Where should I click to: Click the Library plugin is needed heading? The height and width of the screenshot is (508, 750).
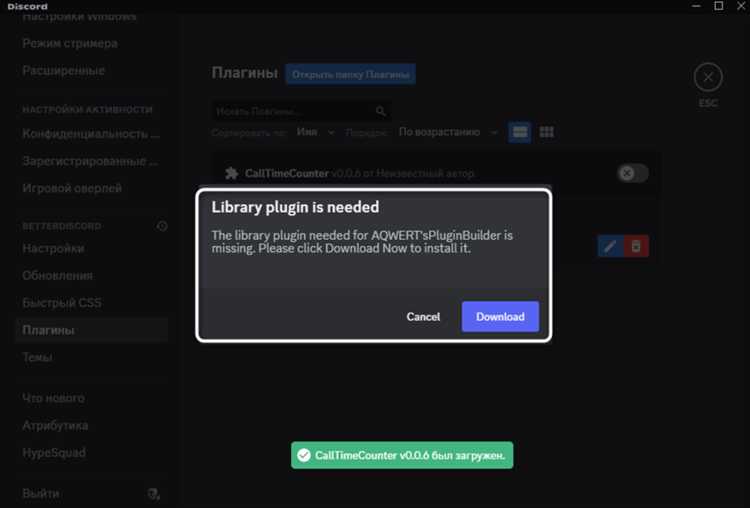(x=295, y=207)
